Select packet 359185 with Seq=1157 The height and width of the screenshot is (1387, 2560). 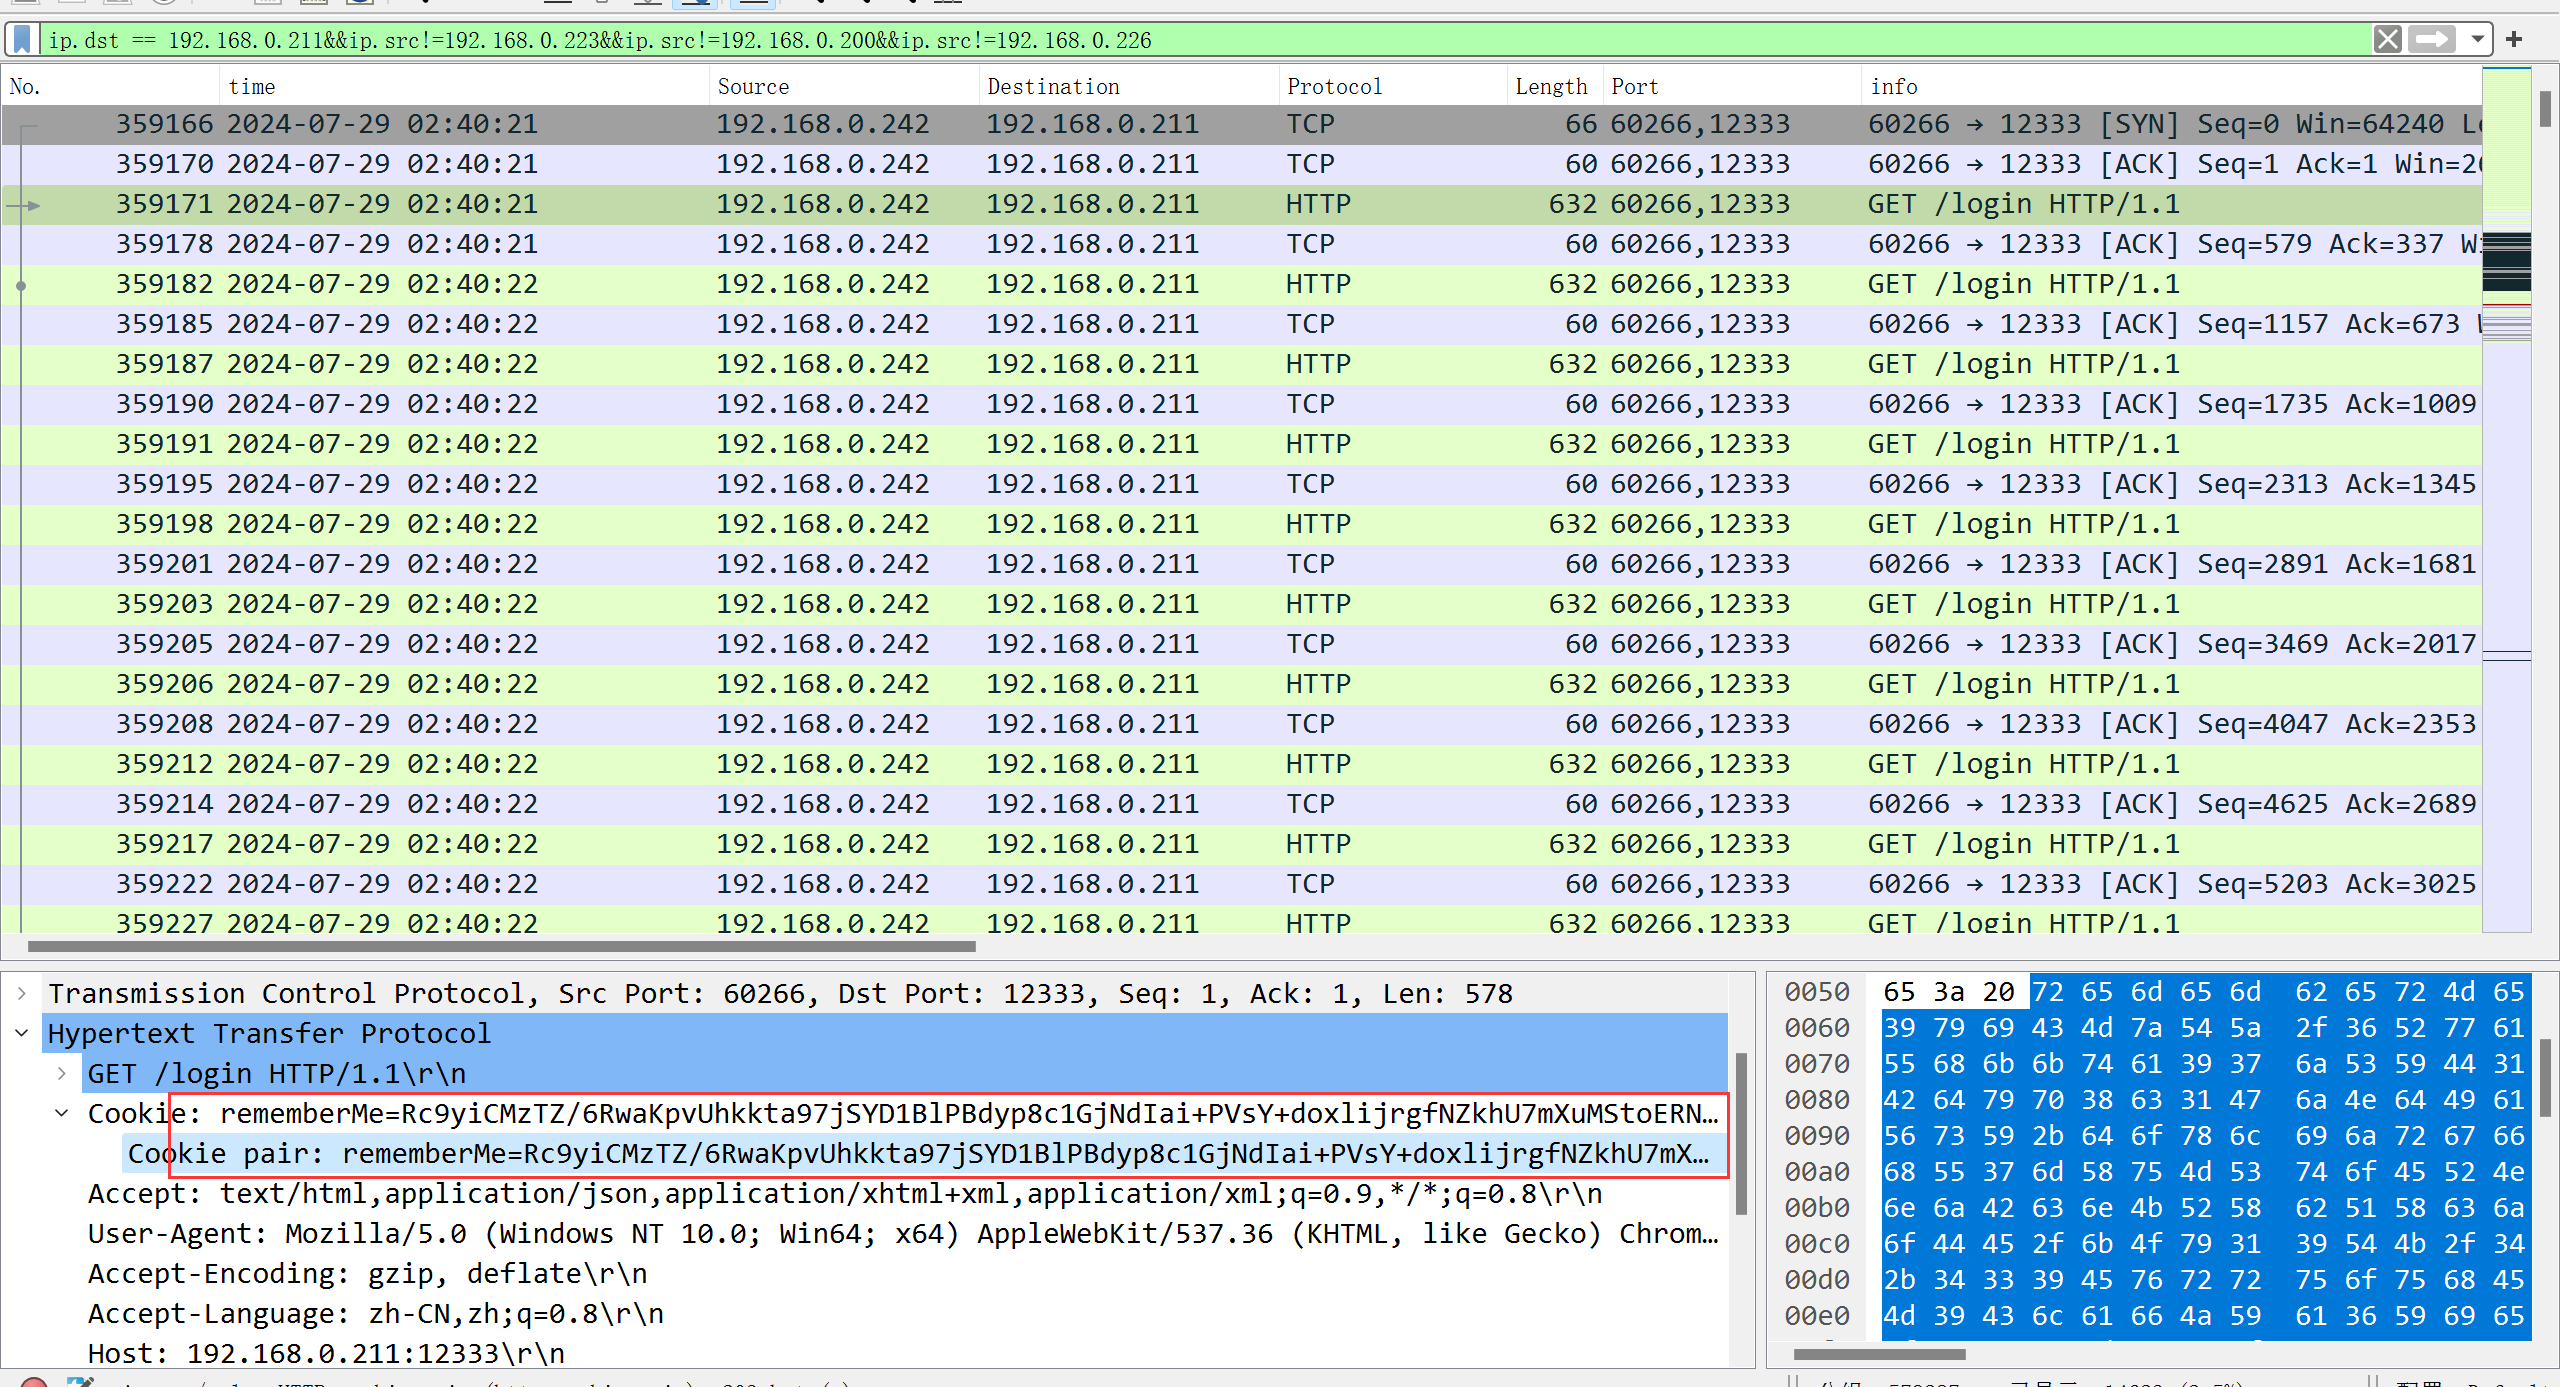[1241, 324]
